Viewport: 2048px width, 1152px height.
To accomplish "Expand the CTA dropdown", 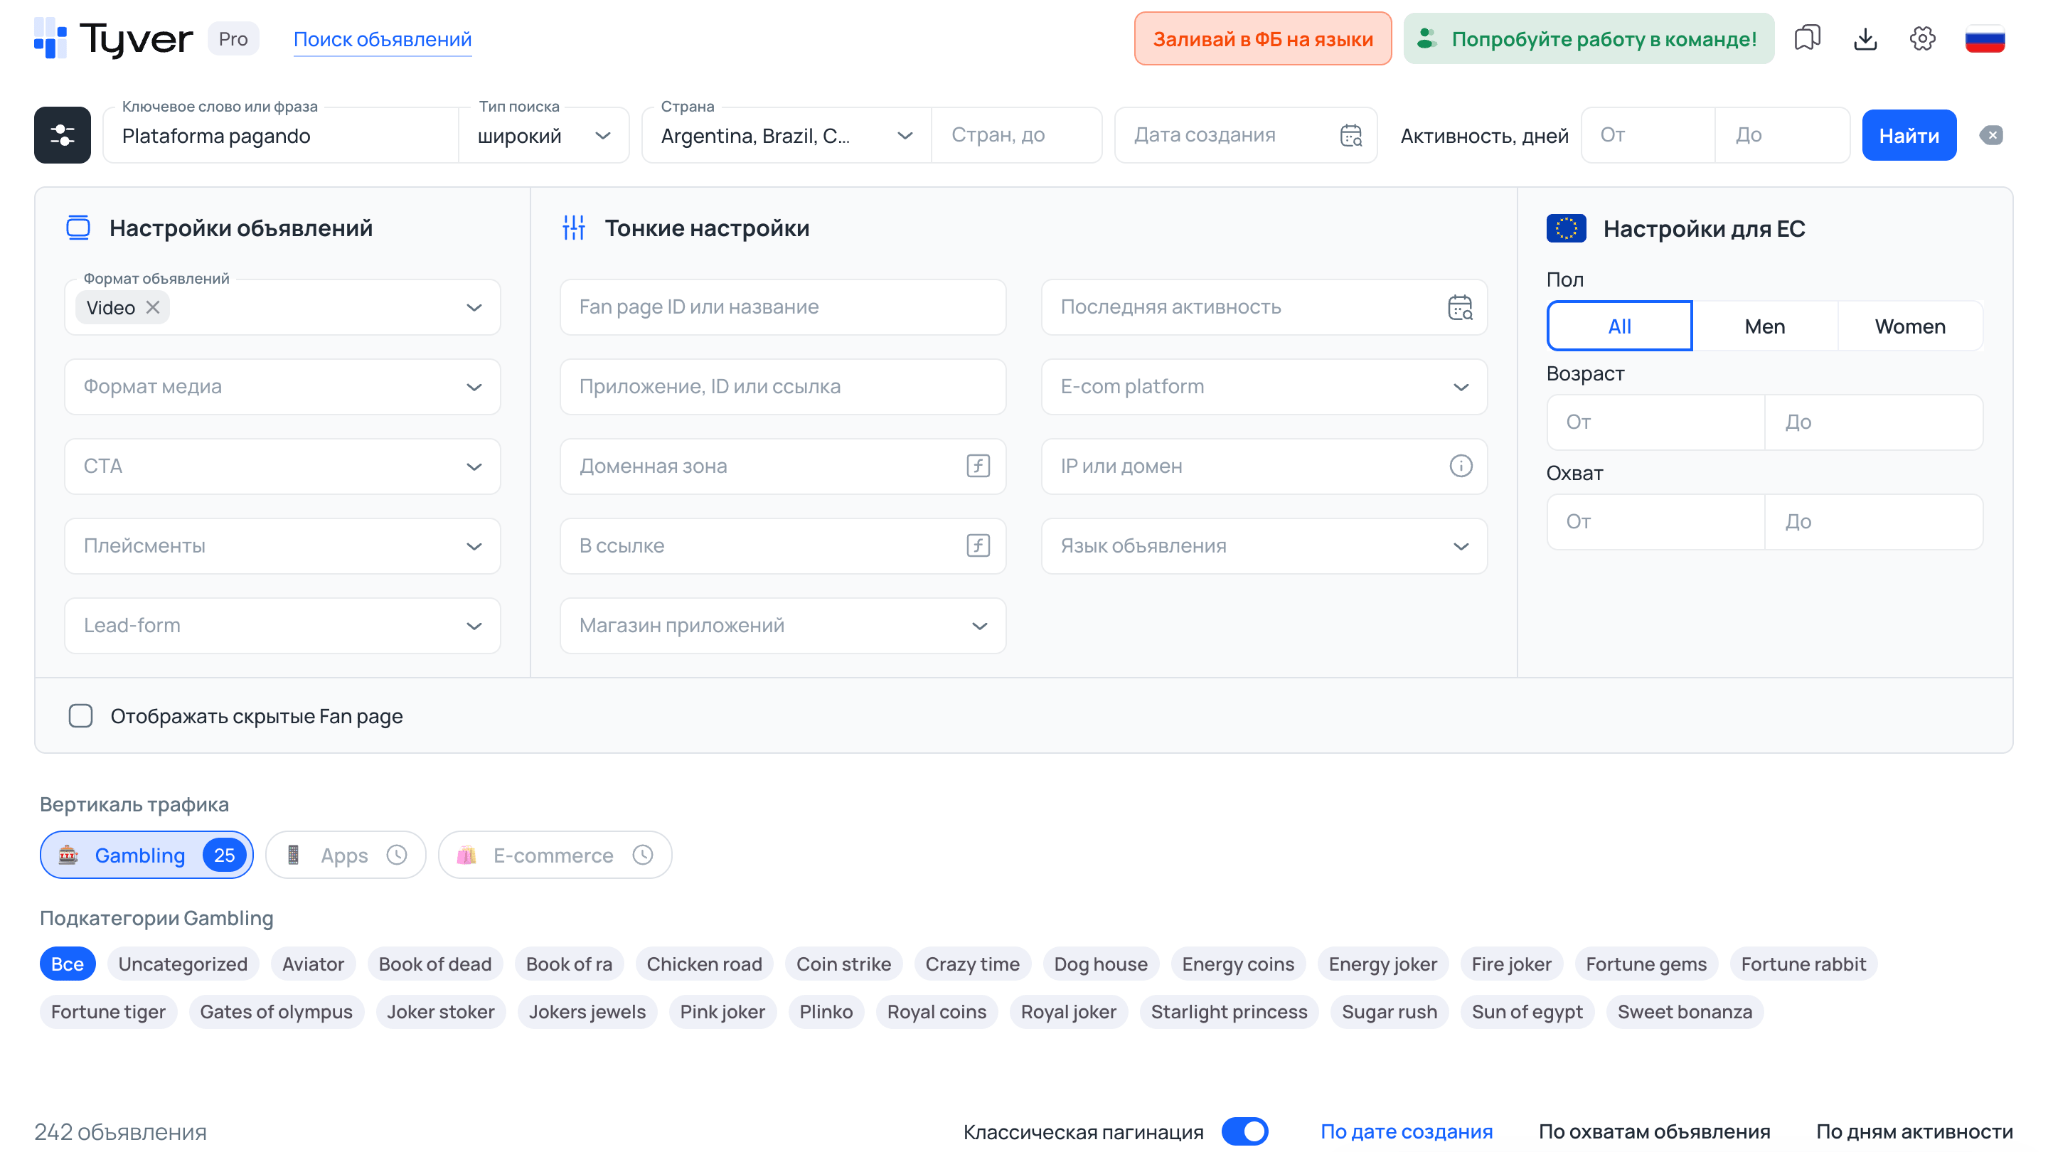I will (x=282, y=466).
